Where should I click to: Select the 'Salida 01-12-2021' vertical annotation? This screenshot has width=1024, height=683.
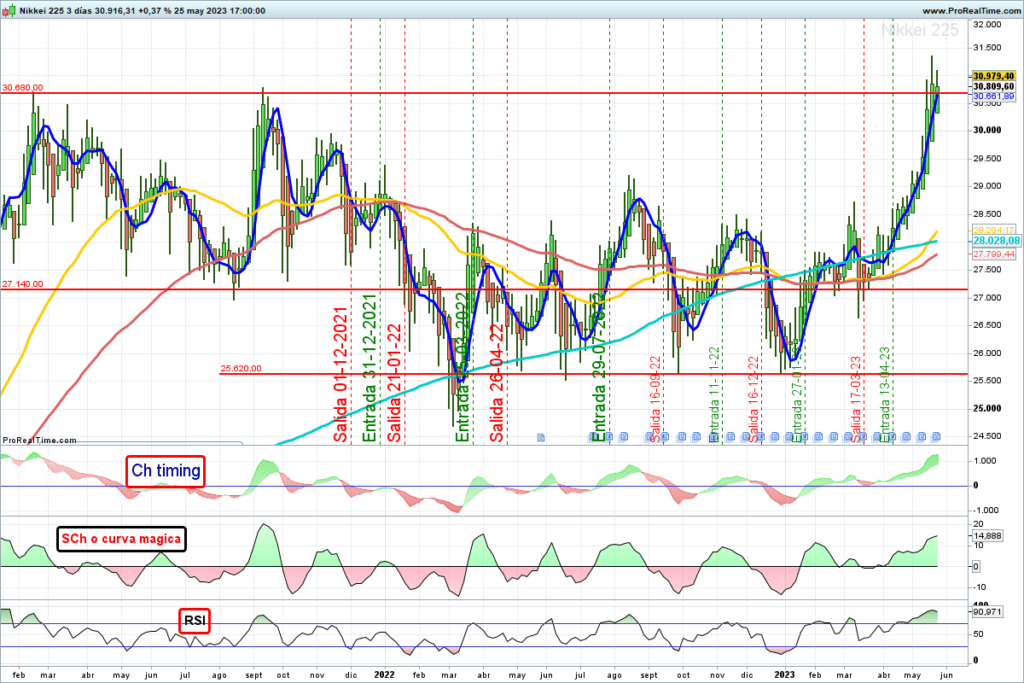(341, 374)
